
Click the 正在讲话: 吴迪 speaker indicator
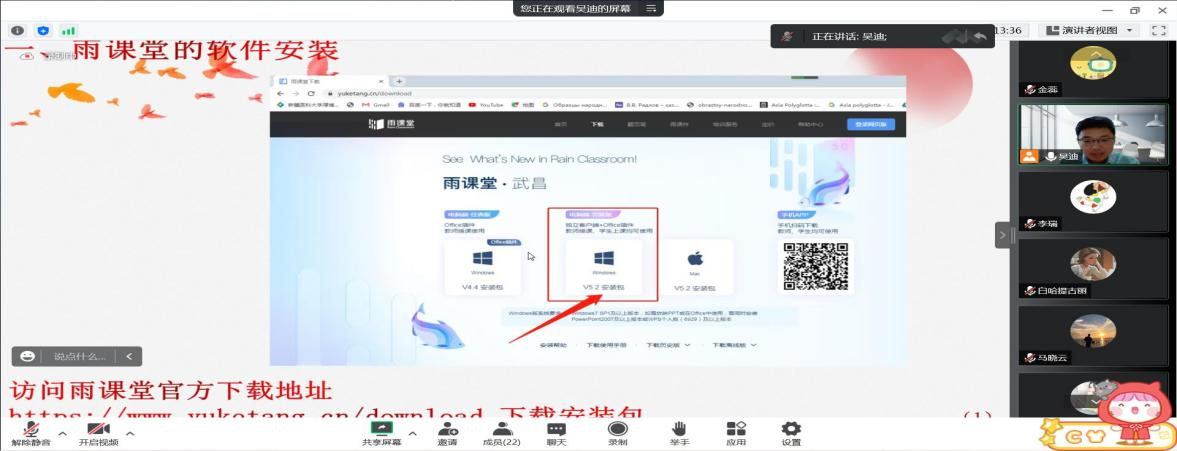click(849, 36)
